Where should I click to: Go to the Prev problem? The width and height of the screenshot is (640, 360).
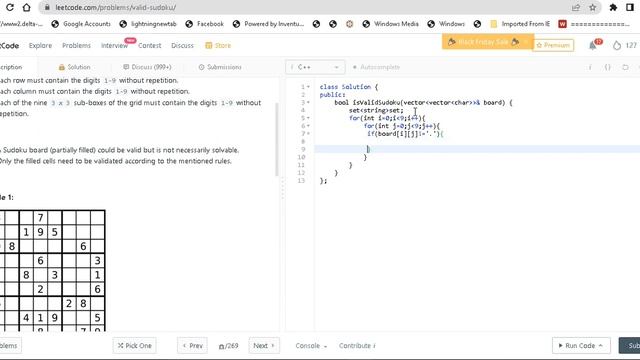click(x=192, y=346)
